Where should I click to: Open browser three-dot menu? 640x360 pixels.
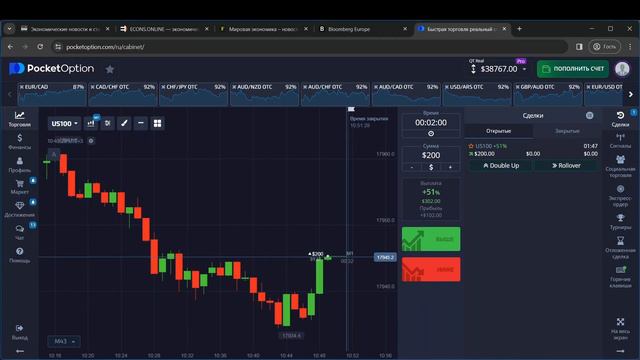[630, 47]
